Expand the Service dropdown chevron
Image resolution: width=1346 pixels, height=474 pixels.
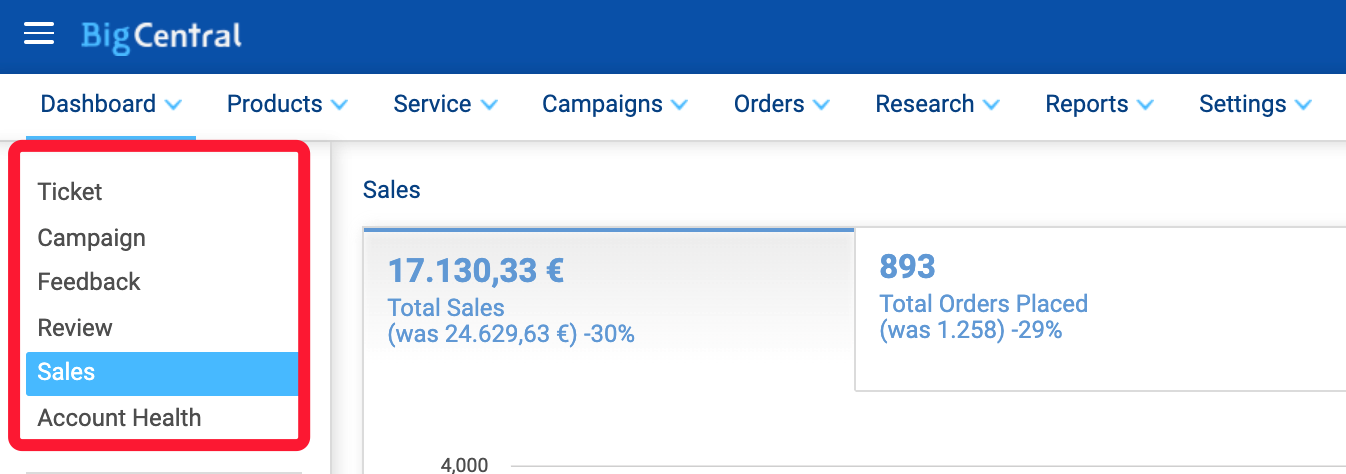tap(489, 105)
